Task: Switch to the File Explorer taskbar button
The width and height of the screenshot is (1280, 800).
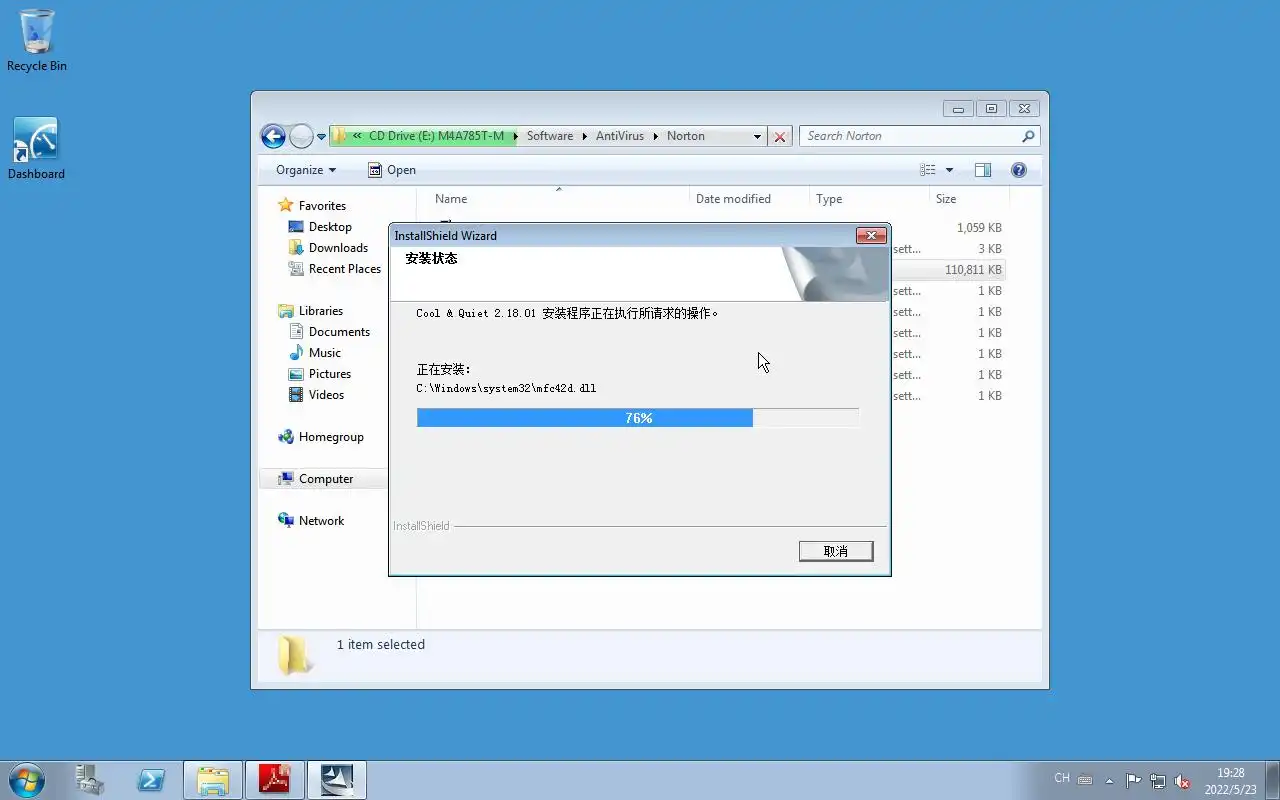Action: click(213, 780)
